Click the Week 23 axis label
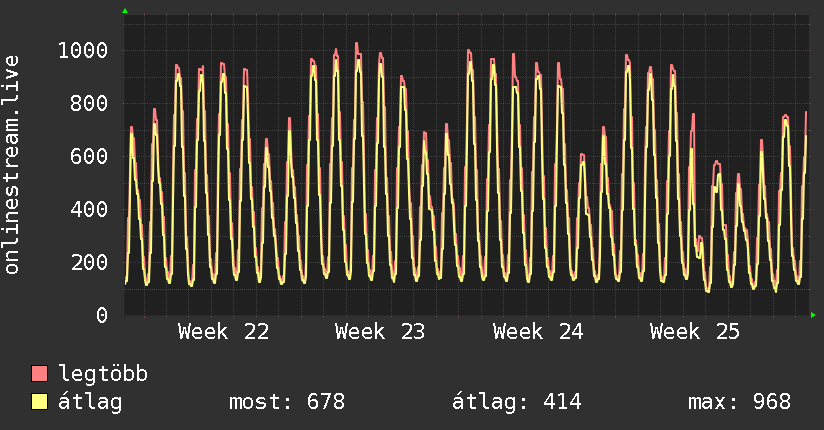 pos(380,332)
